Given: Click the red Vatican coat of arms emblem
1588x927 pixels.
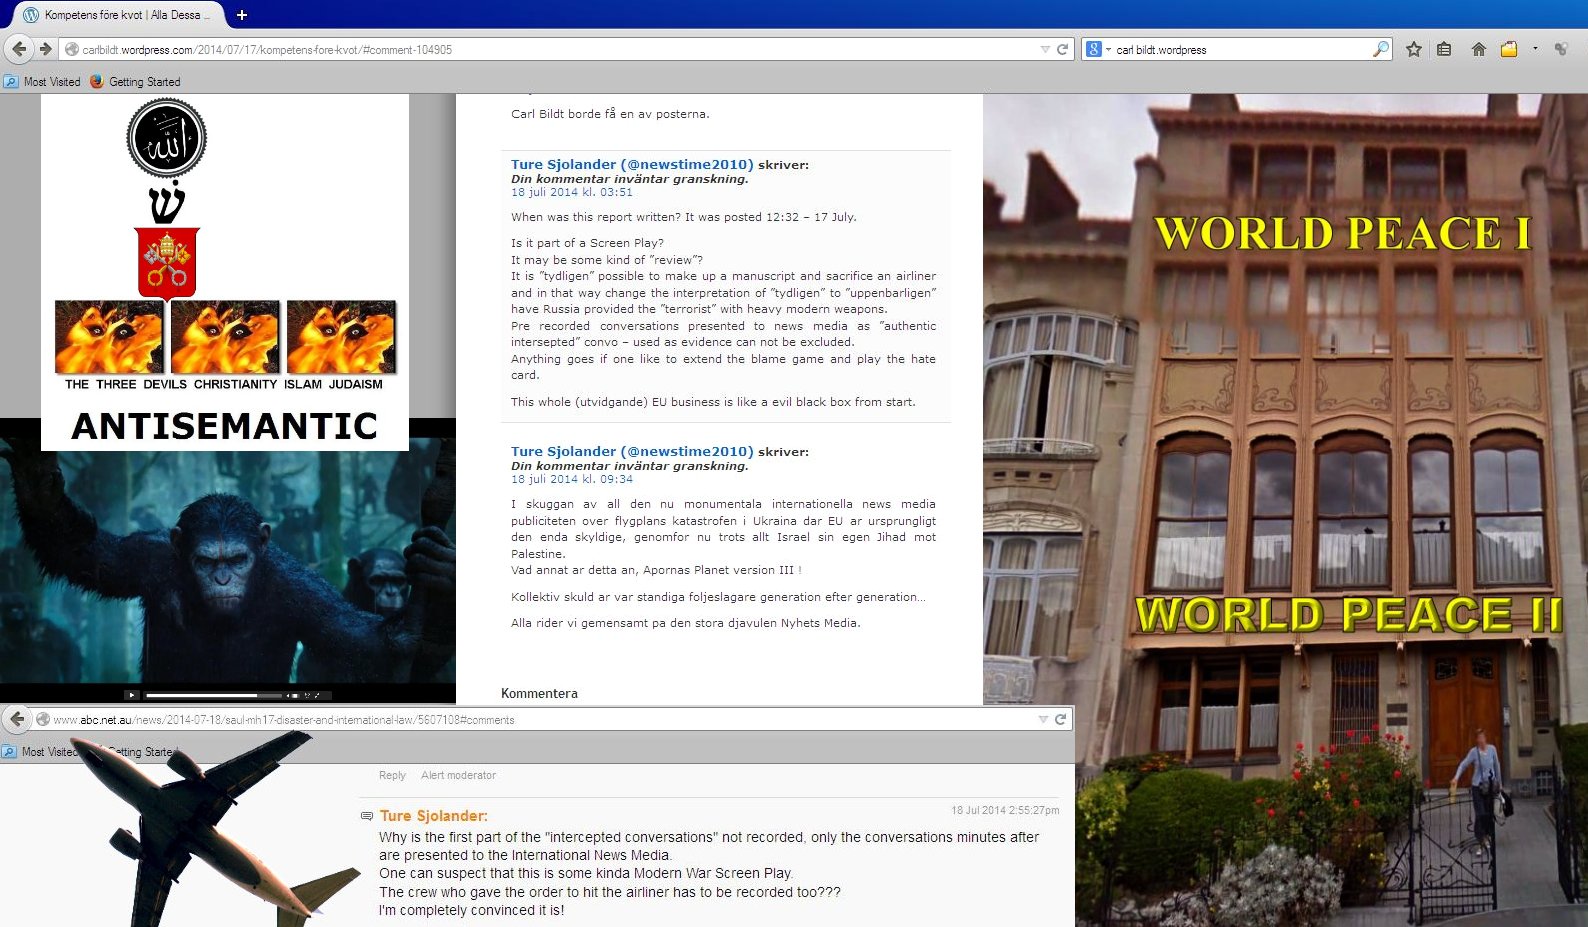Looking at the screenshot, I should click(x=167, y=263).
